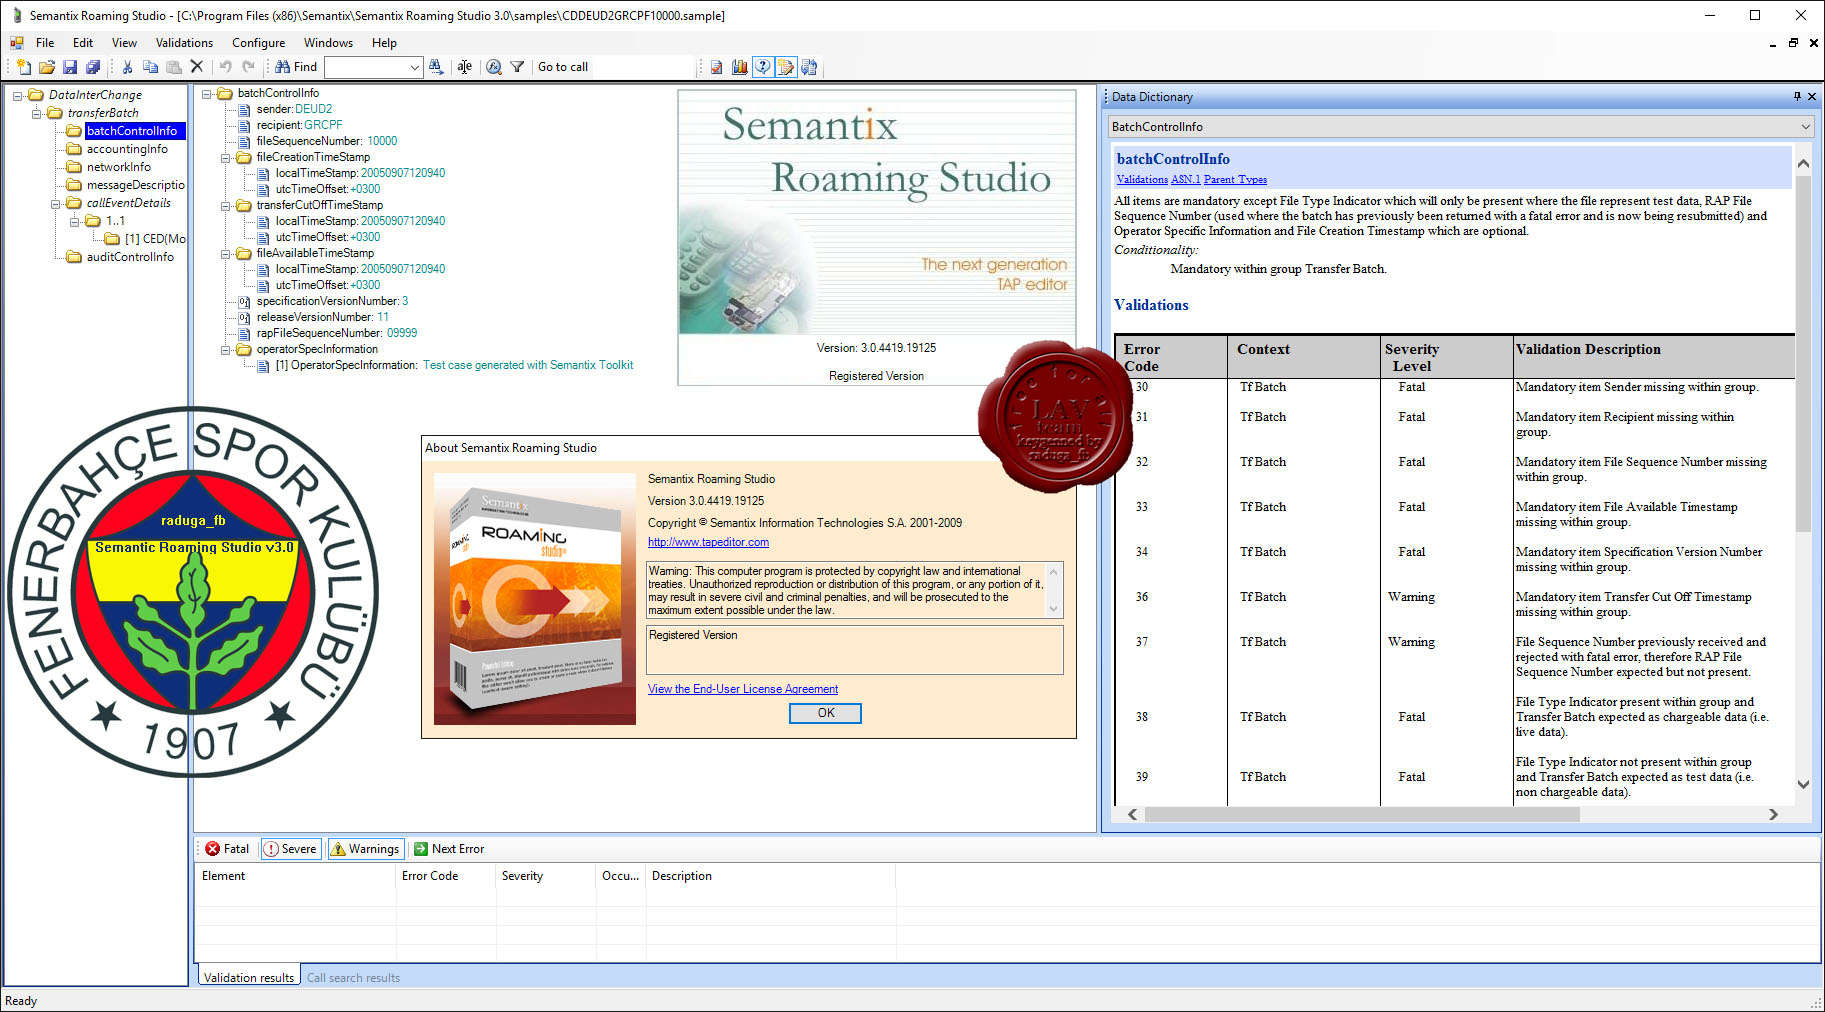This screenshot has height=1012, width=1825.
Task: Click the Paste toolbar icon
Action: [x=173, y=67]
